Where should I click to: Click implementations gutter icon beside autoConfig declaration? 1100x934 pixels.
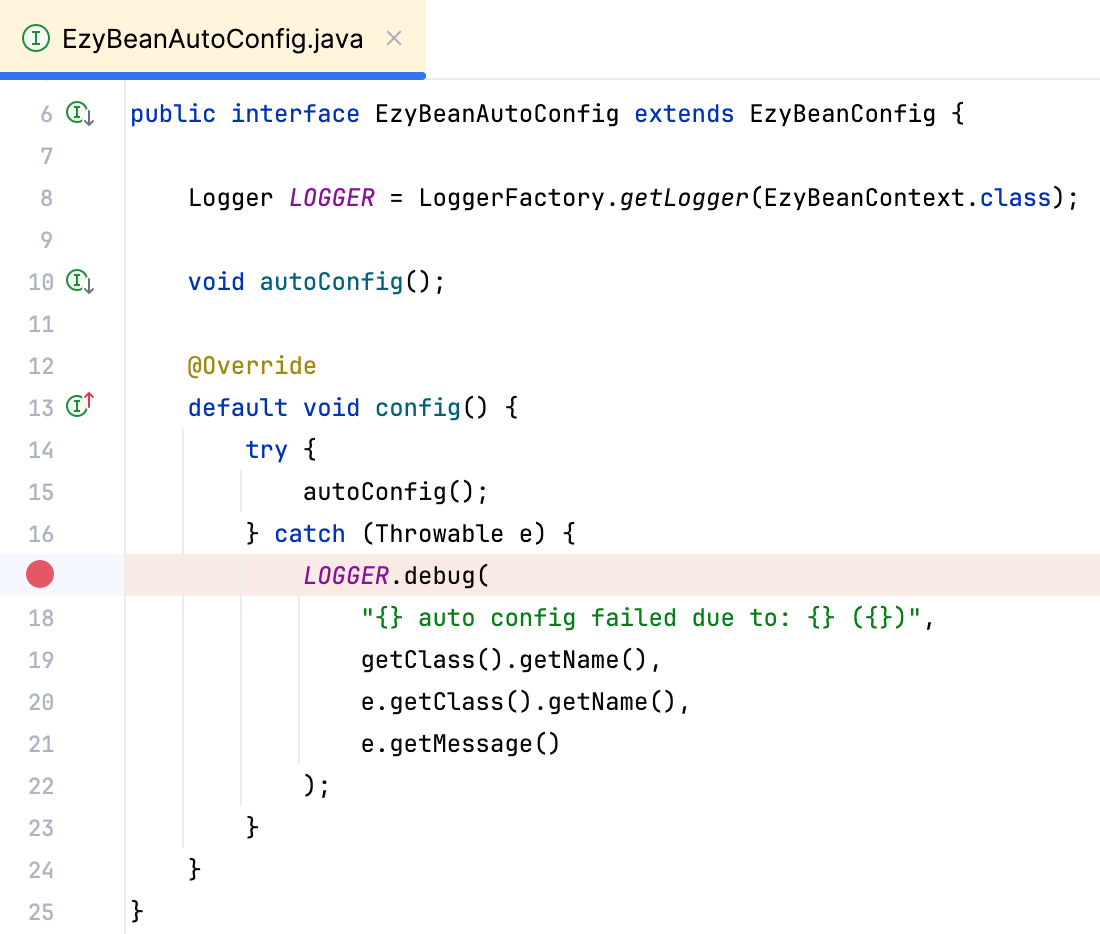[78, 282]
